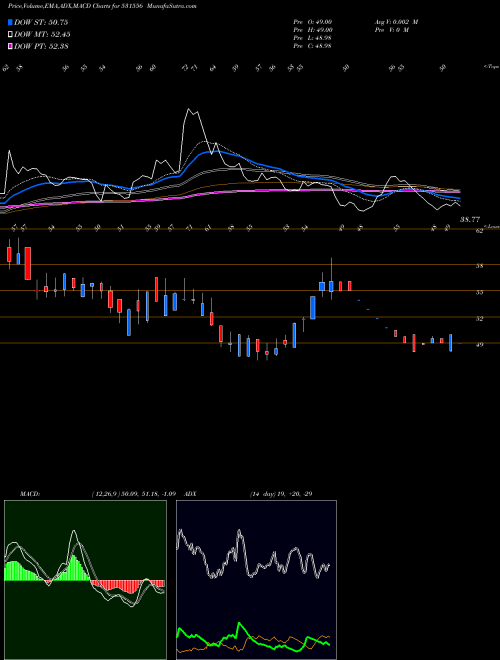Image resolution: width=500 pixels, height=660 pixels.
Task: Click the MACD panel label
Action: point(29,494)
